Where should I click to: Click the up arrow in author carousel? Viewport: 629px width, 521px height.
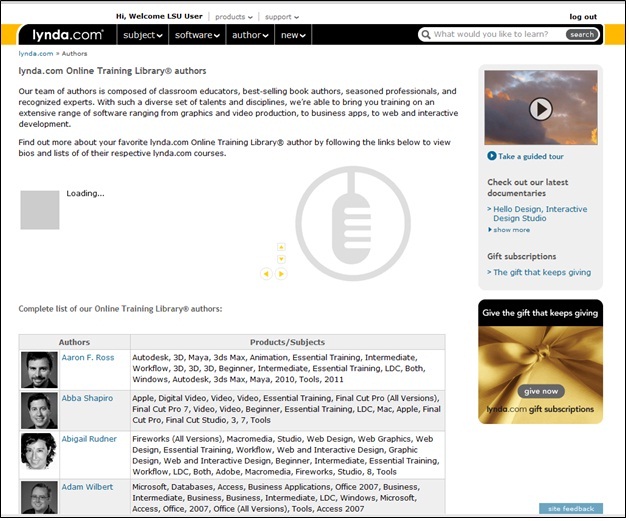281,247
